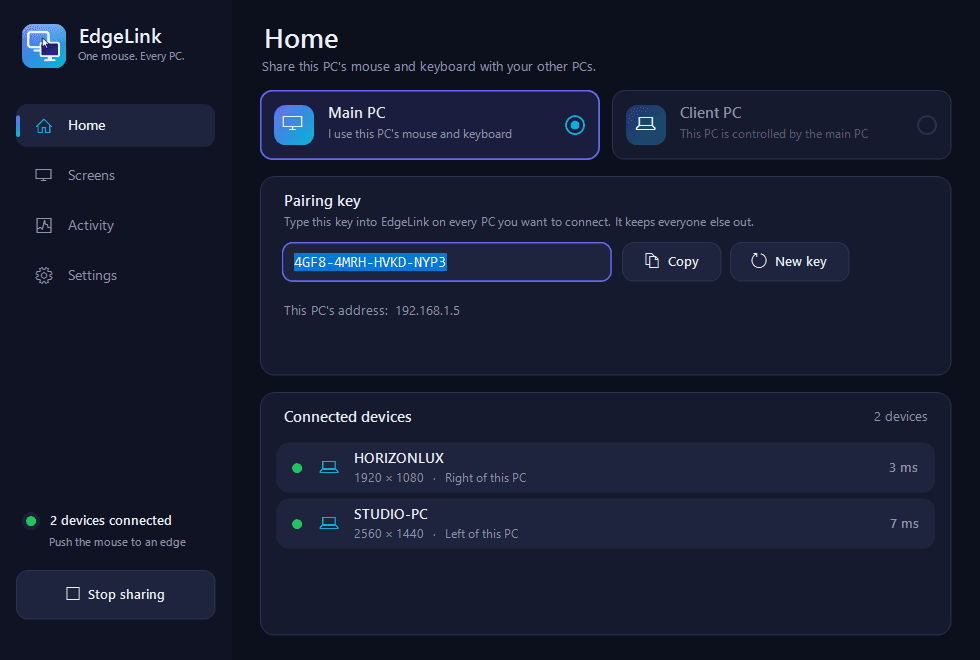Select the Client PC radio button
The image size is (980, 660).
(927, 125)
